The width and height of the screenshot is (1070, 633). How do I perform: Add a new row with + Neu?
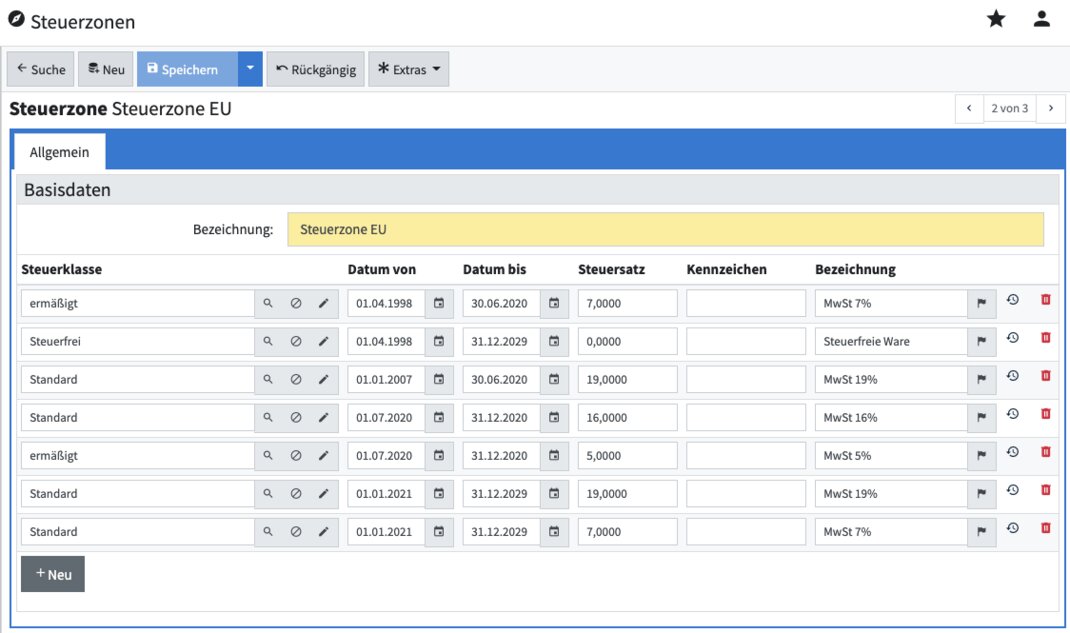coord(53,574)
